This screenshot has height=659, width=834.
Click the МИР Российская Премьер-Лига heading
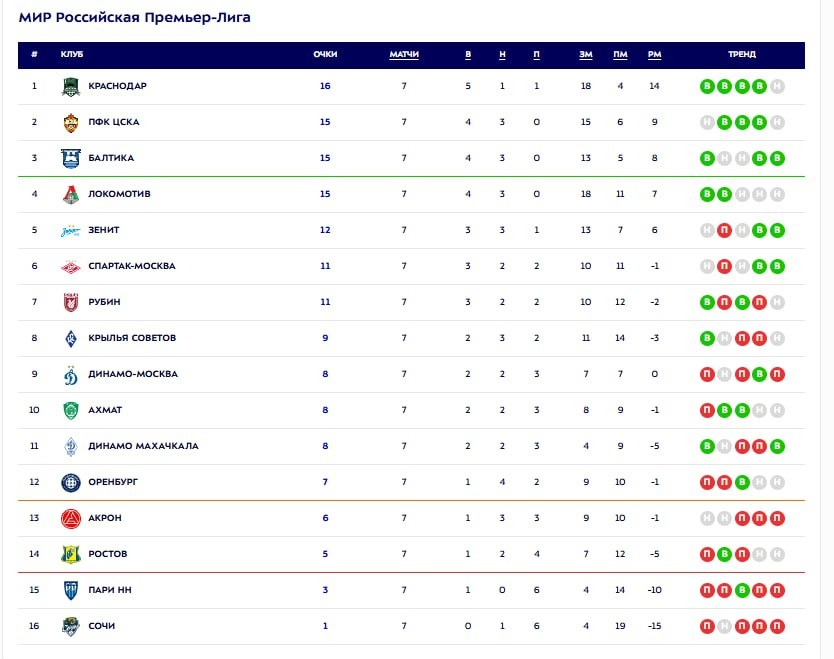pyautogui.click(x=135, y=18)
